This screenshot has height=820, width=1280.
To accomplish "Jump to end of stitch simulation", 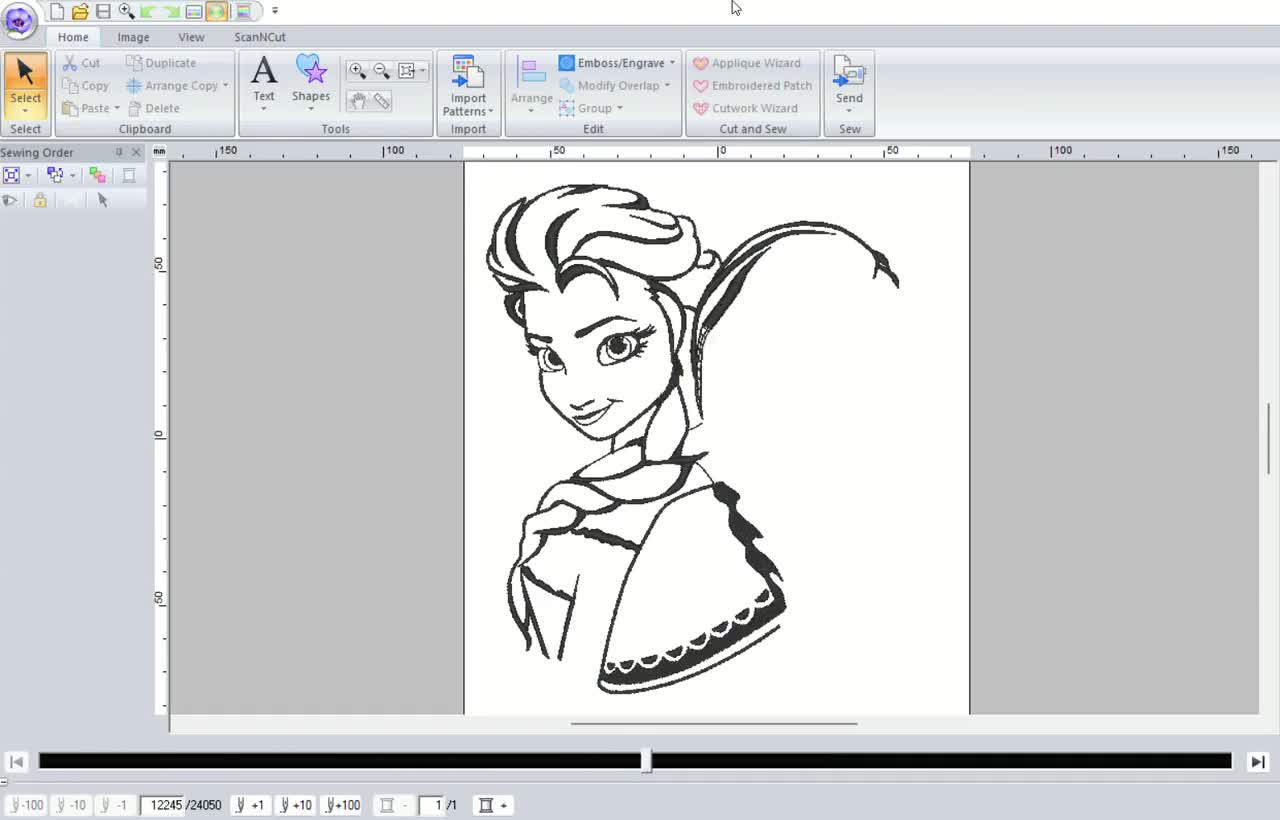I will click(x=1258, y=762).
